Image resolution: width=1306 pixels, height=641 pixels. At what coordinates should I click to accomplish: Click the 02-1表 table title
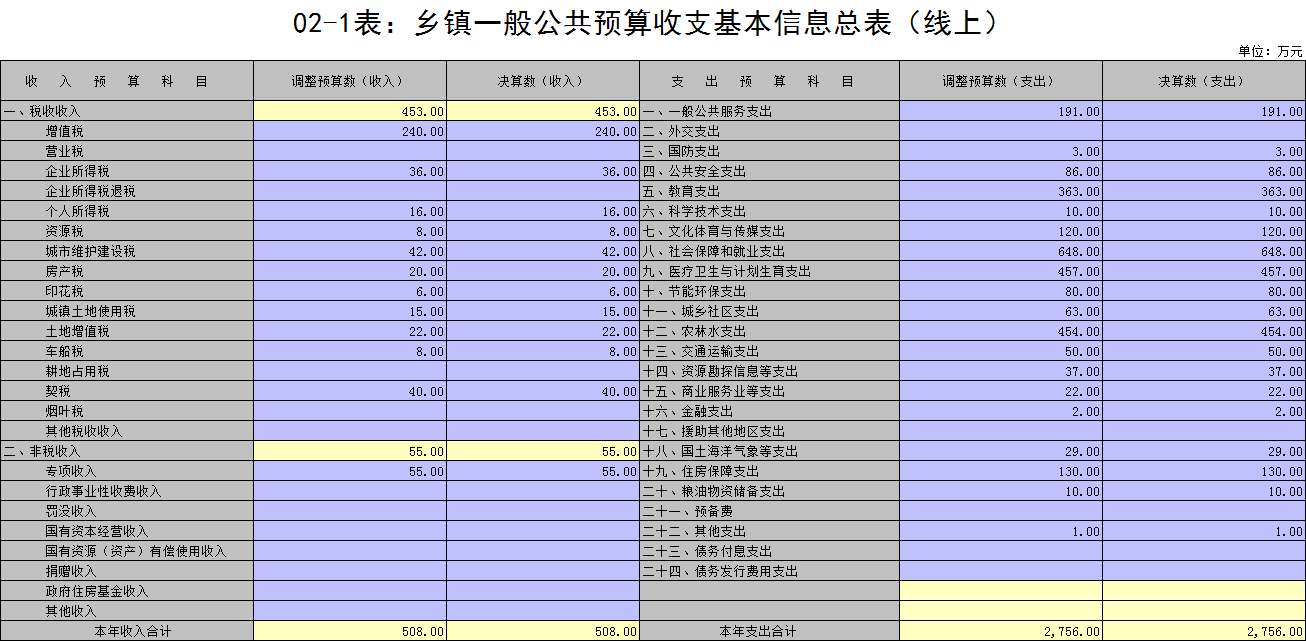pyautogui.click(x=646, y=24)
